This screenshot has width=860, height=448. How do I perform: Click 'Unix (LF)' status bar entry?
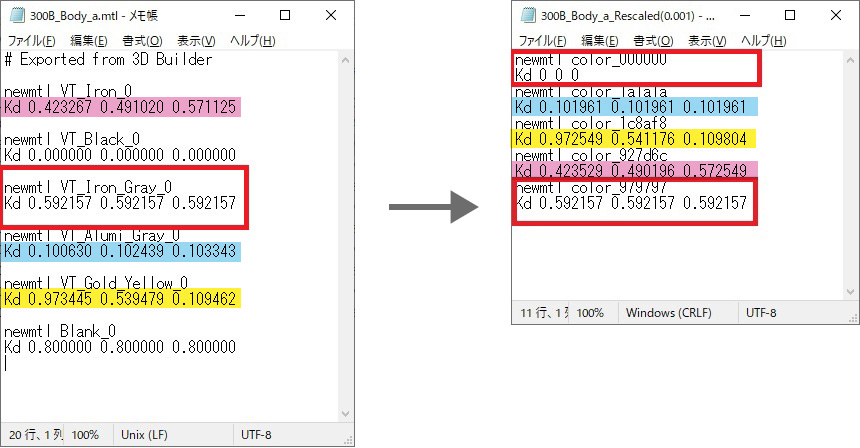[x=144, y=435]
